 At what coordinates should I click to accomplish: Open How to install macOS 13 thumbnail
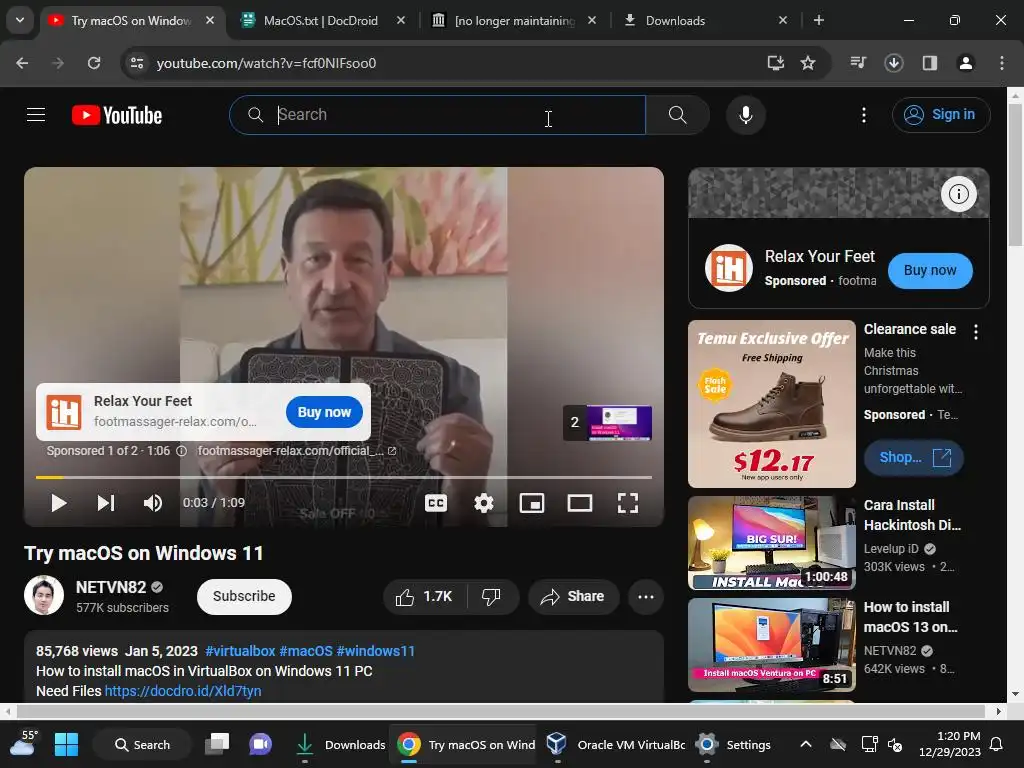click(772, 645)
